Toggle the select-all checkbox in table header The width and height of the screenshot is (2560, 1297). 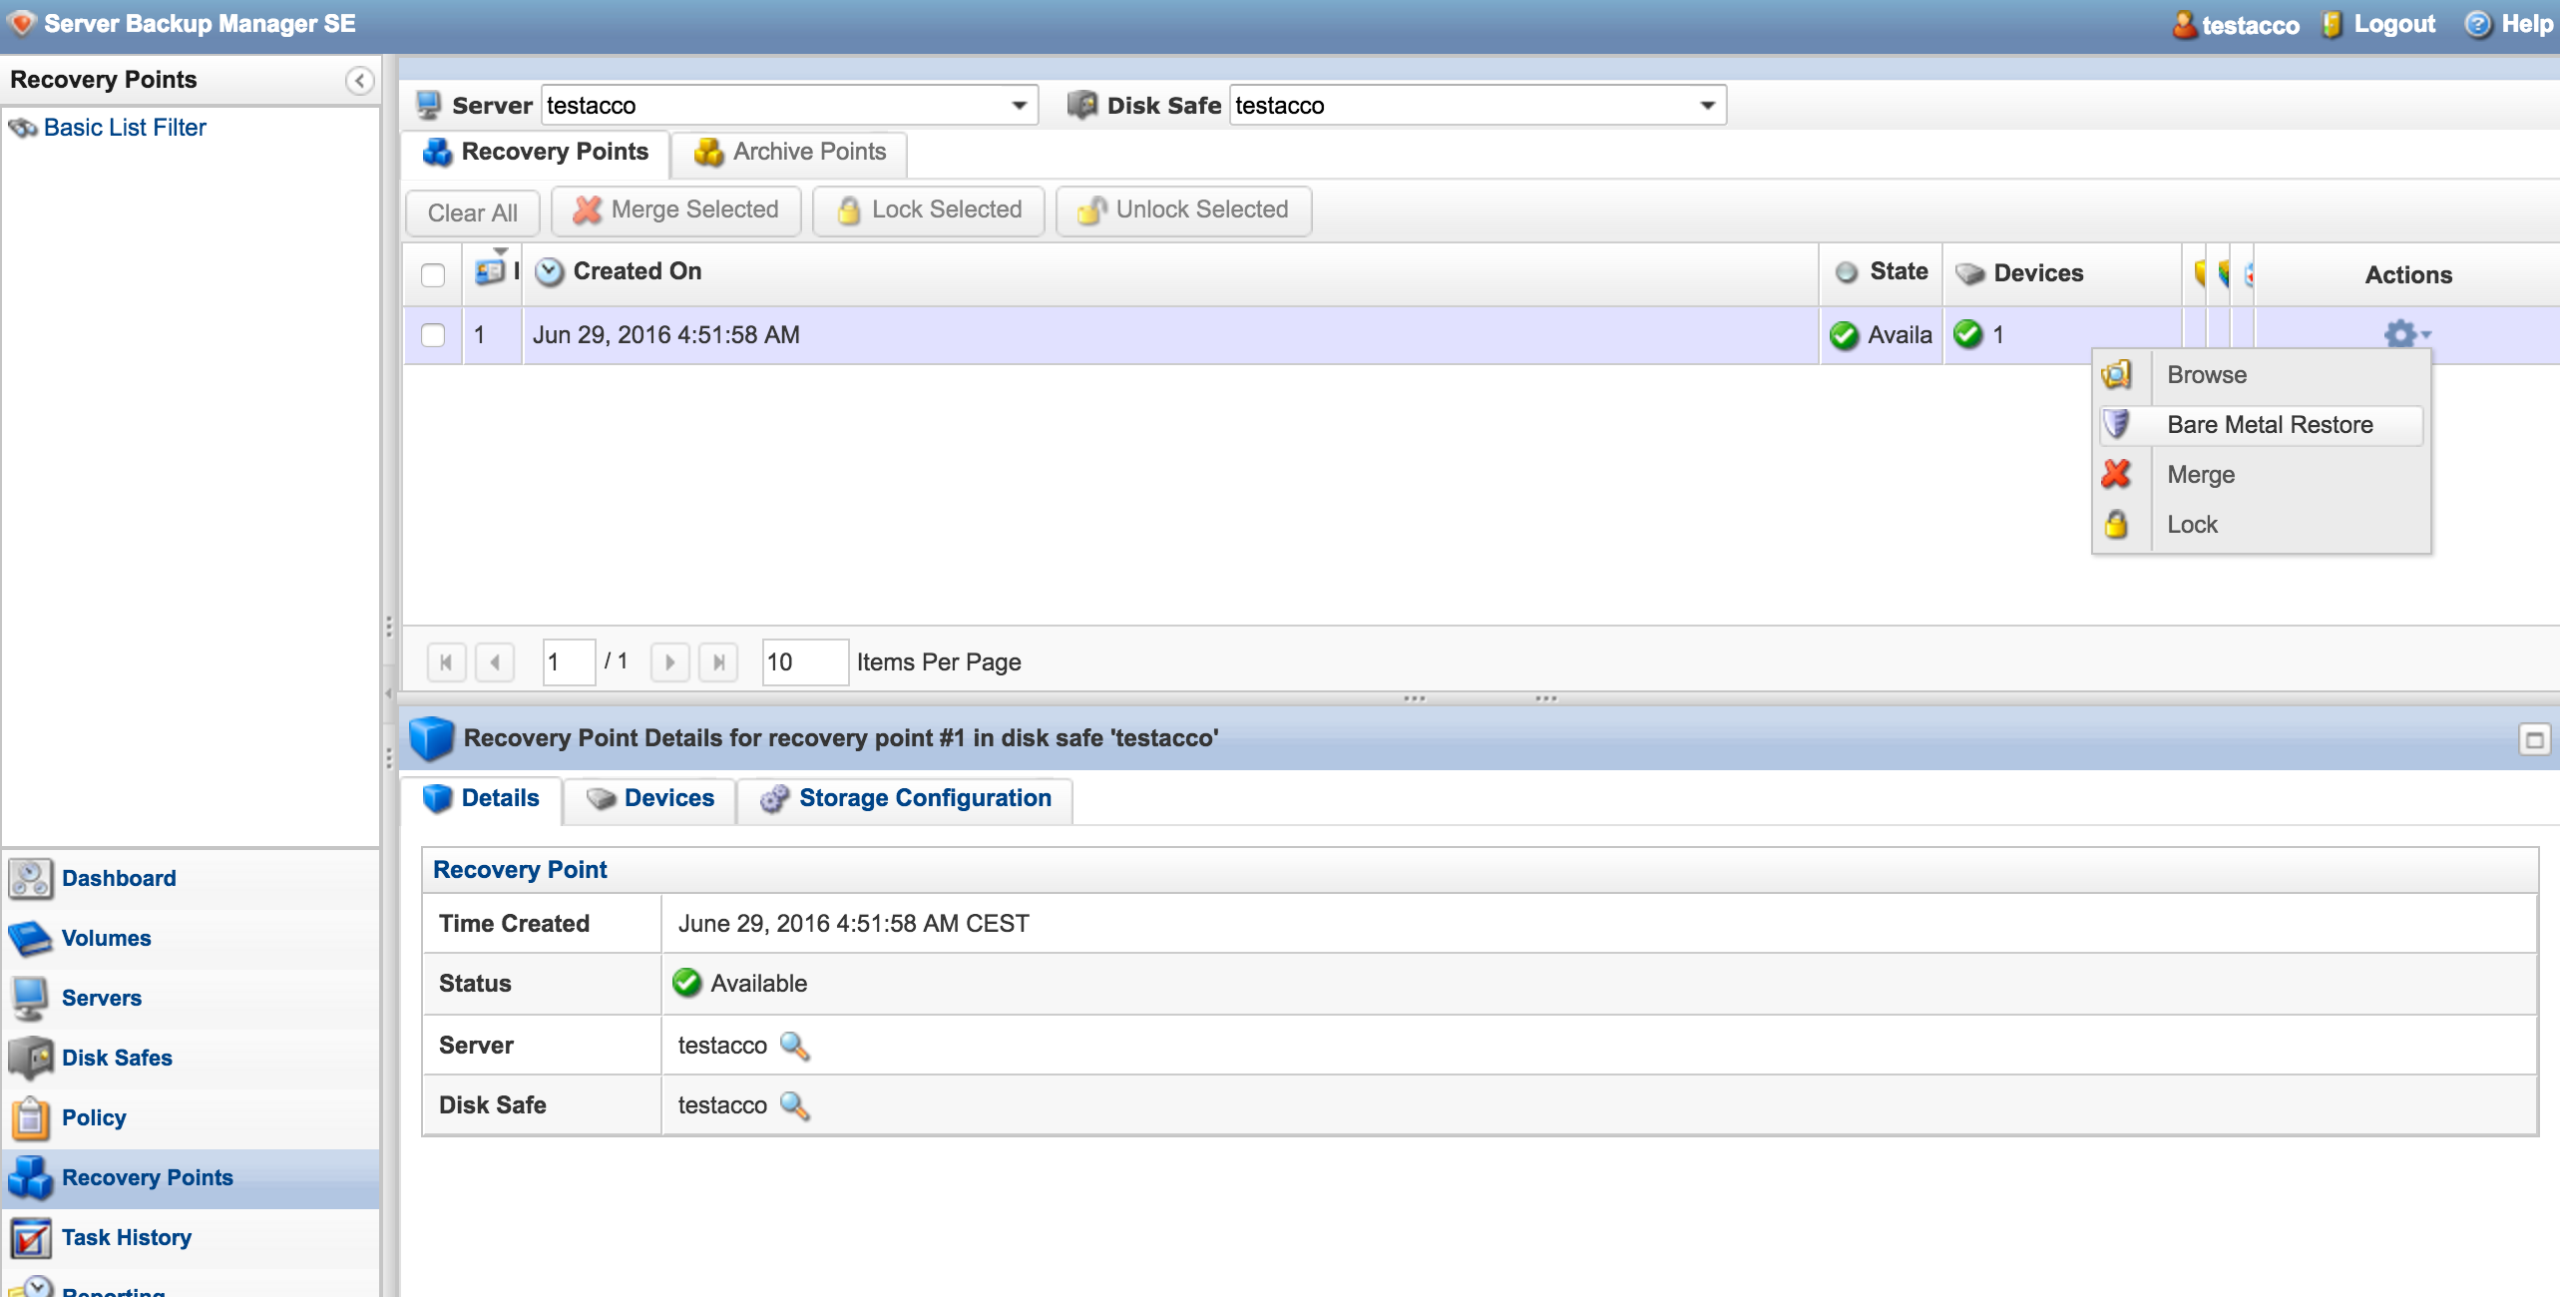click(433, 274)
